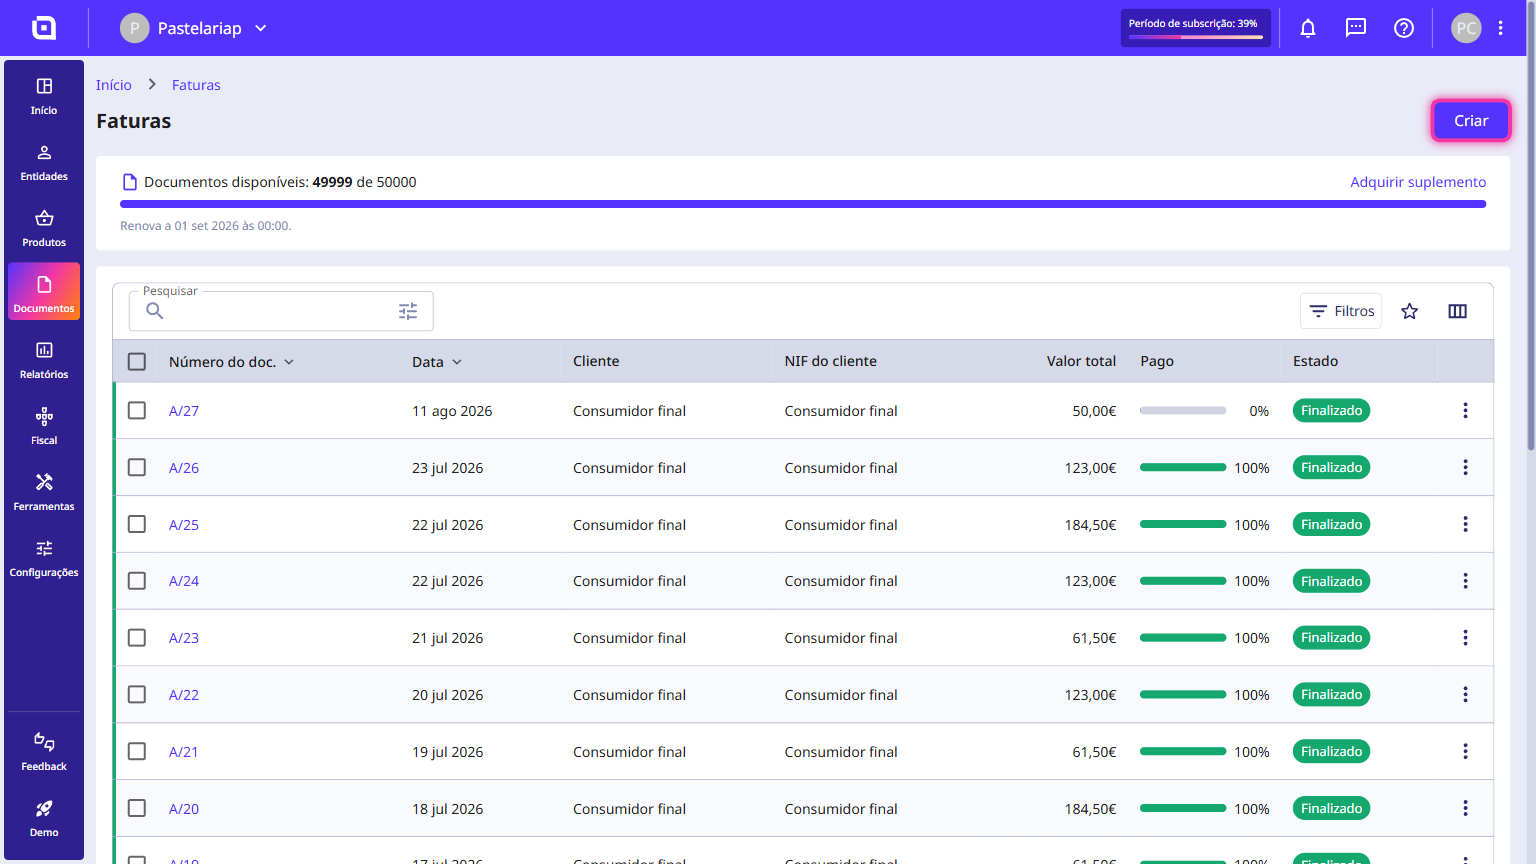The width and height of the screenshot is (1536, 864).
Task: Check the box for invoice A/25
Action: coord(137,524)
